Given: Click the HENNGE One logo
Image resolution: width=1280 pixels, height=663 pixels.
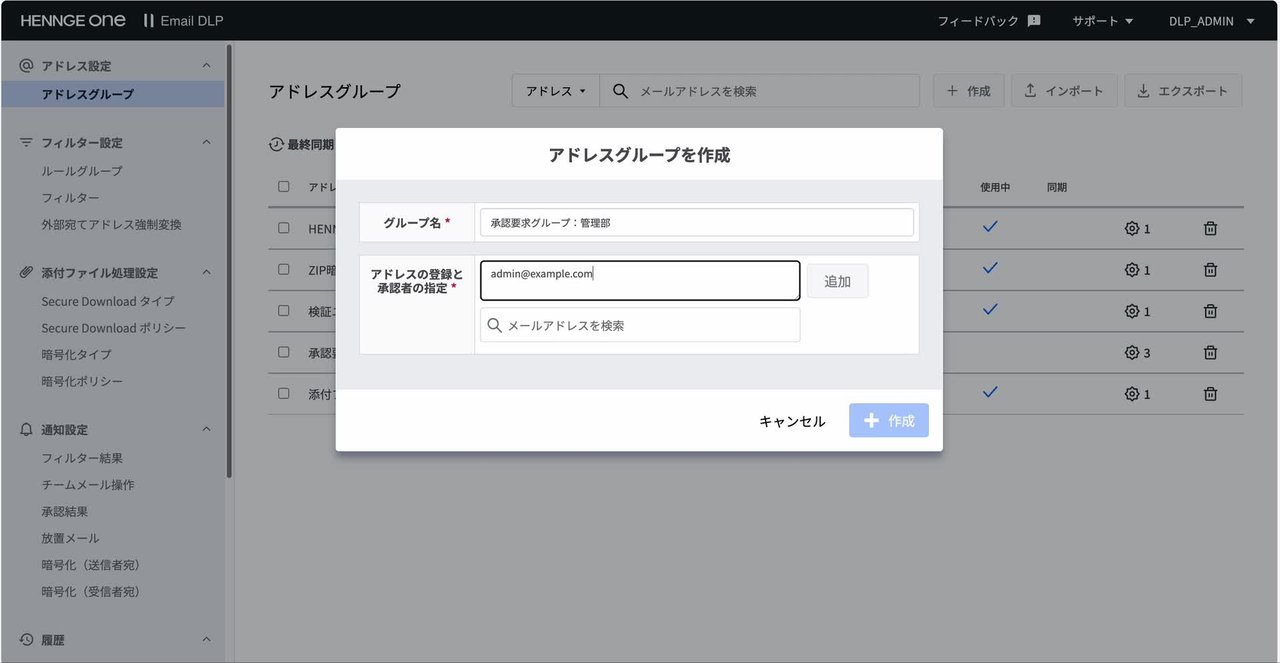Looking at the screenshot, I should [x=73, y=20].
